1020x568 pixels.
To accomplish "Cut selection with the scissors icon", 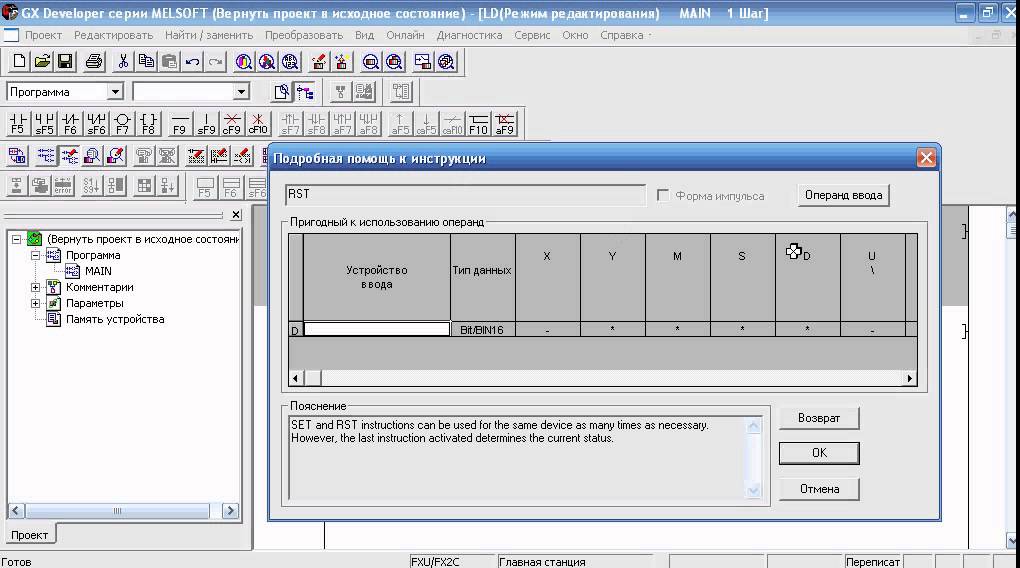I will [x=122, y=62].
